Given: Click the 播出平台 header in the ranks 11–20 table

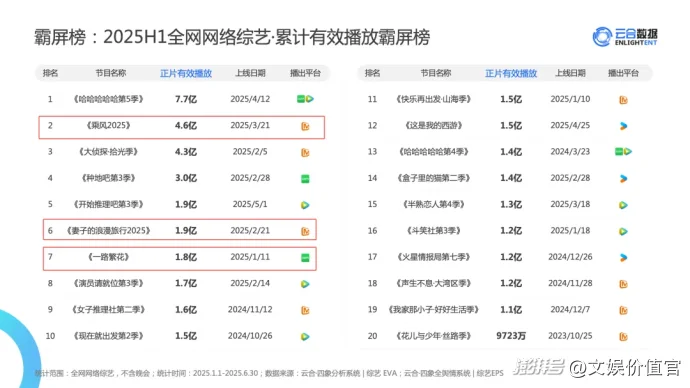Looking at the screenshot, I should (x=623, y=73).
